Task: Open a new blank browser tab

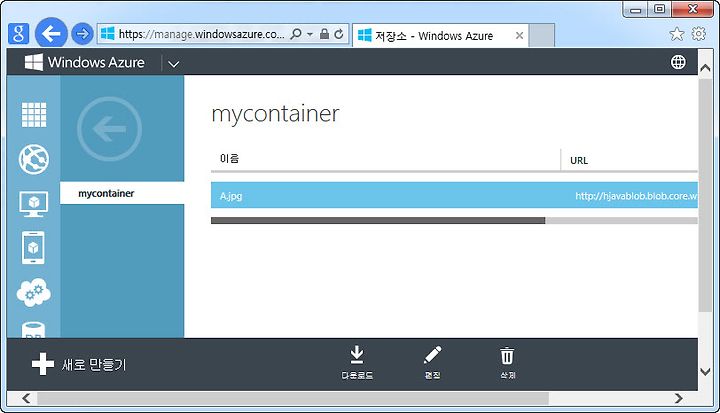Action: pos(541,36)
